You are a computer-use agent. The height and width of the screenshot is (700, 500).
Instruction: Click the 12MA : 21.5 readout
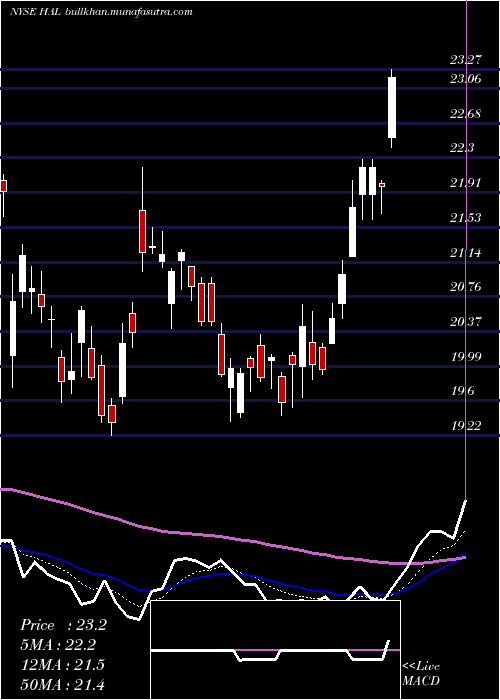62,665
